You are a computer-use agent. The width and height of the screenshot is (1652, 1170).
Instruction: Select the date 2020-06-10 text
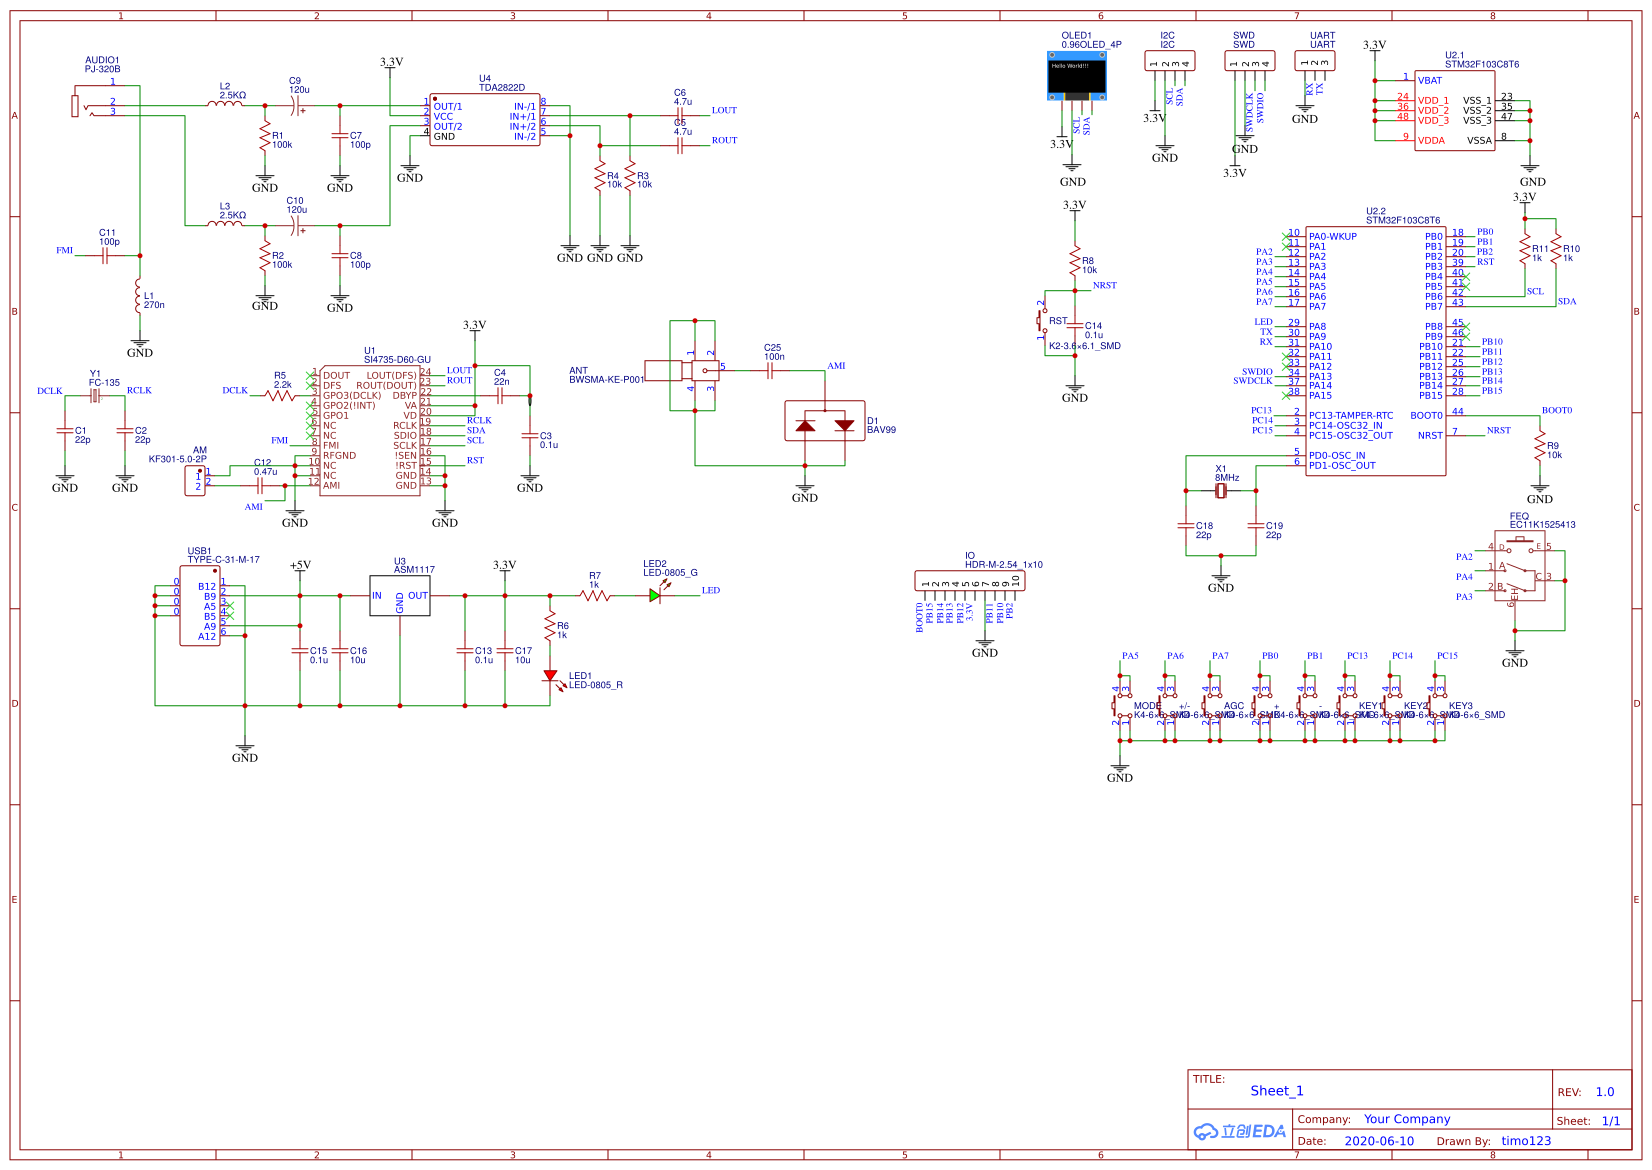(x=1378, y=1141)
